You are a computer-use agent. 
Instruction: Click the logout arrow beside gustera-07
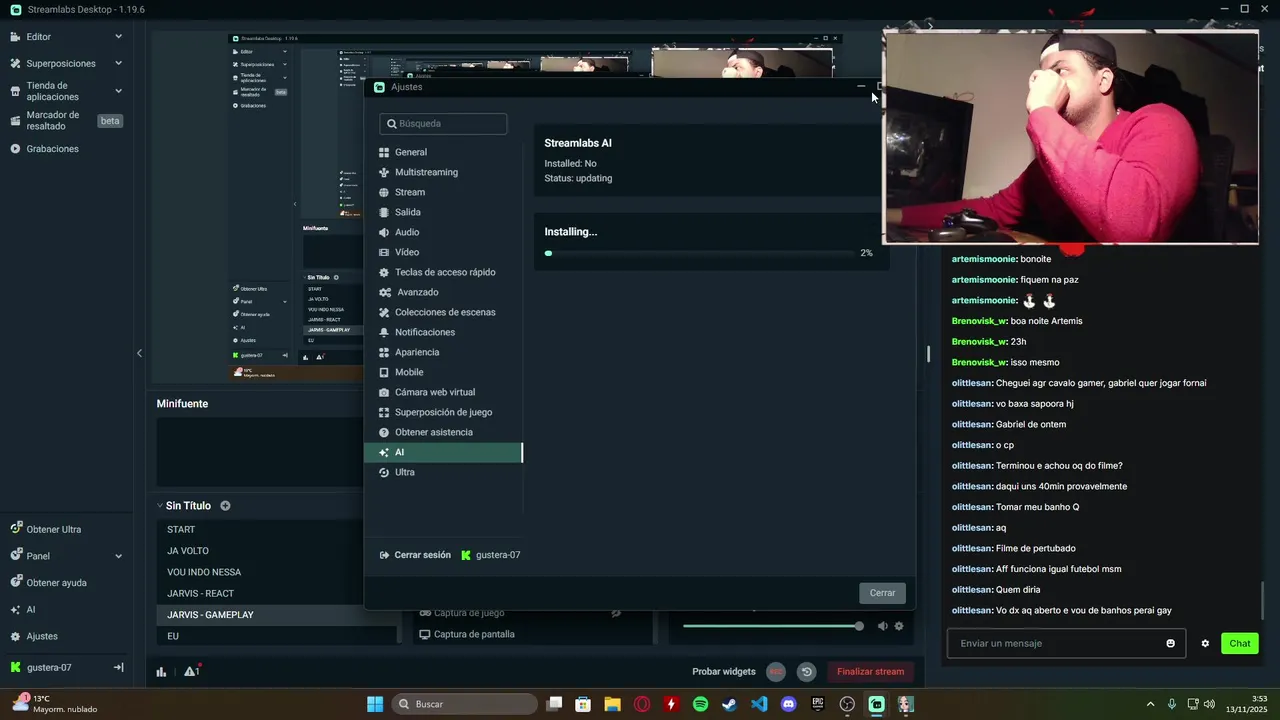pos(118,667)
